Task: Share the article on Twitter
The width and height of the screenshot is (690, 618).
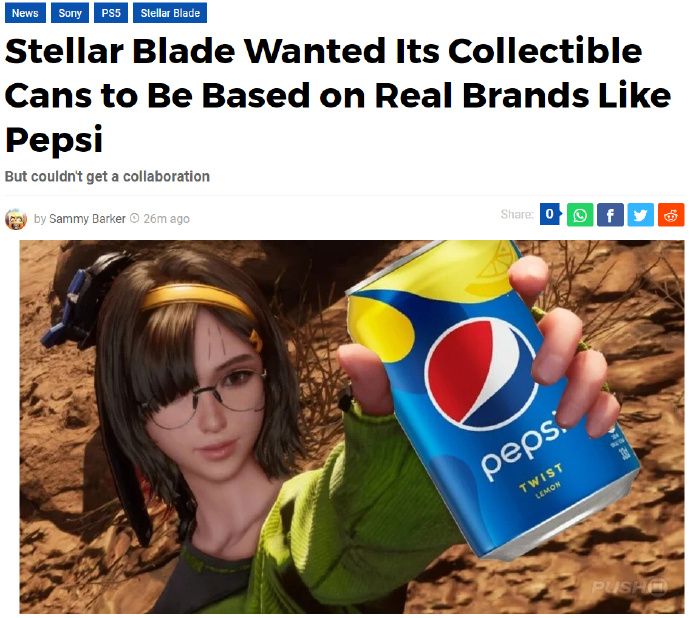Action: click(640, 215)
